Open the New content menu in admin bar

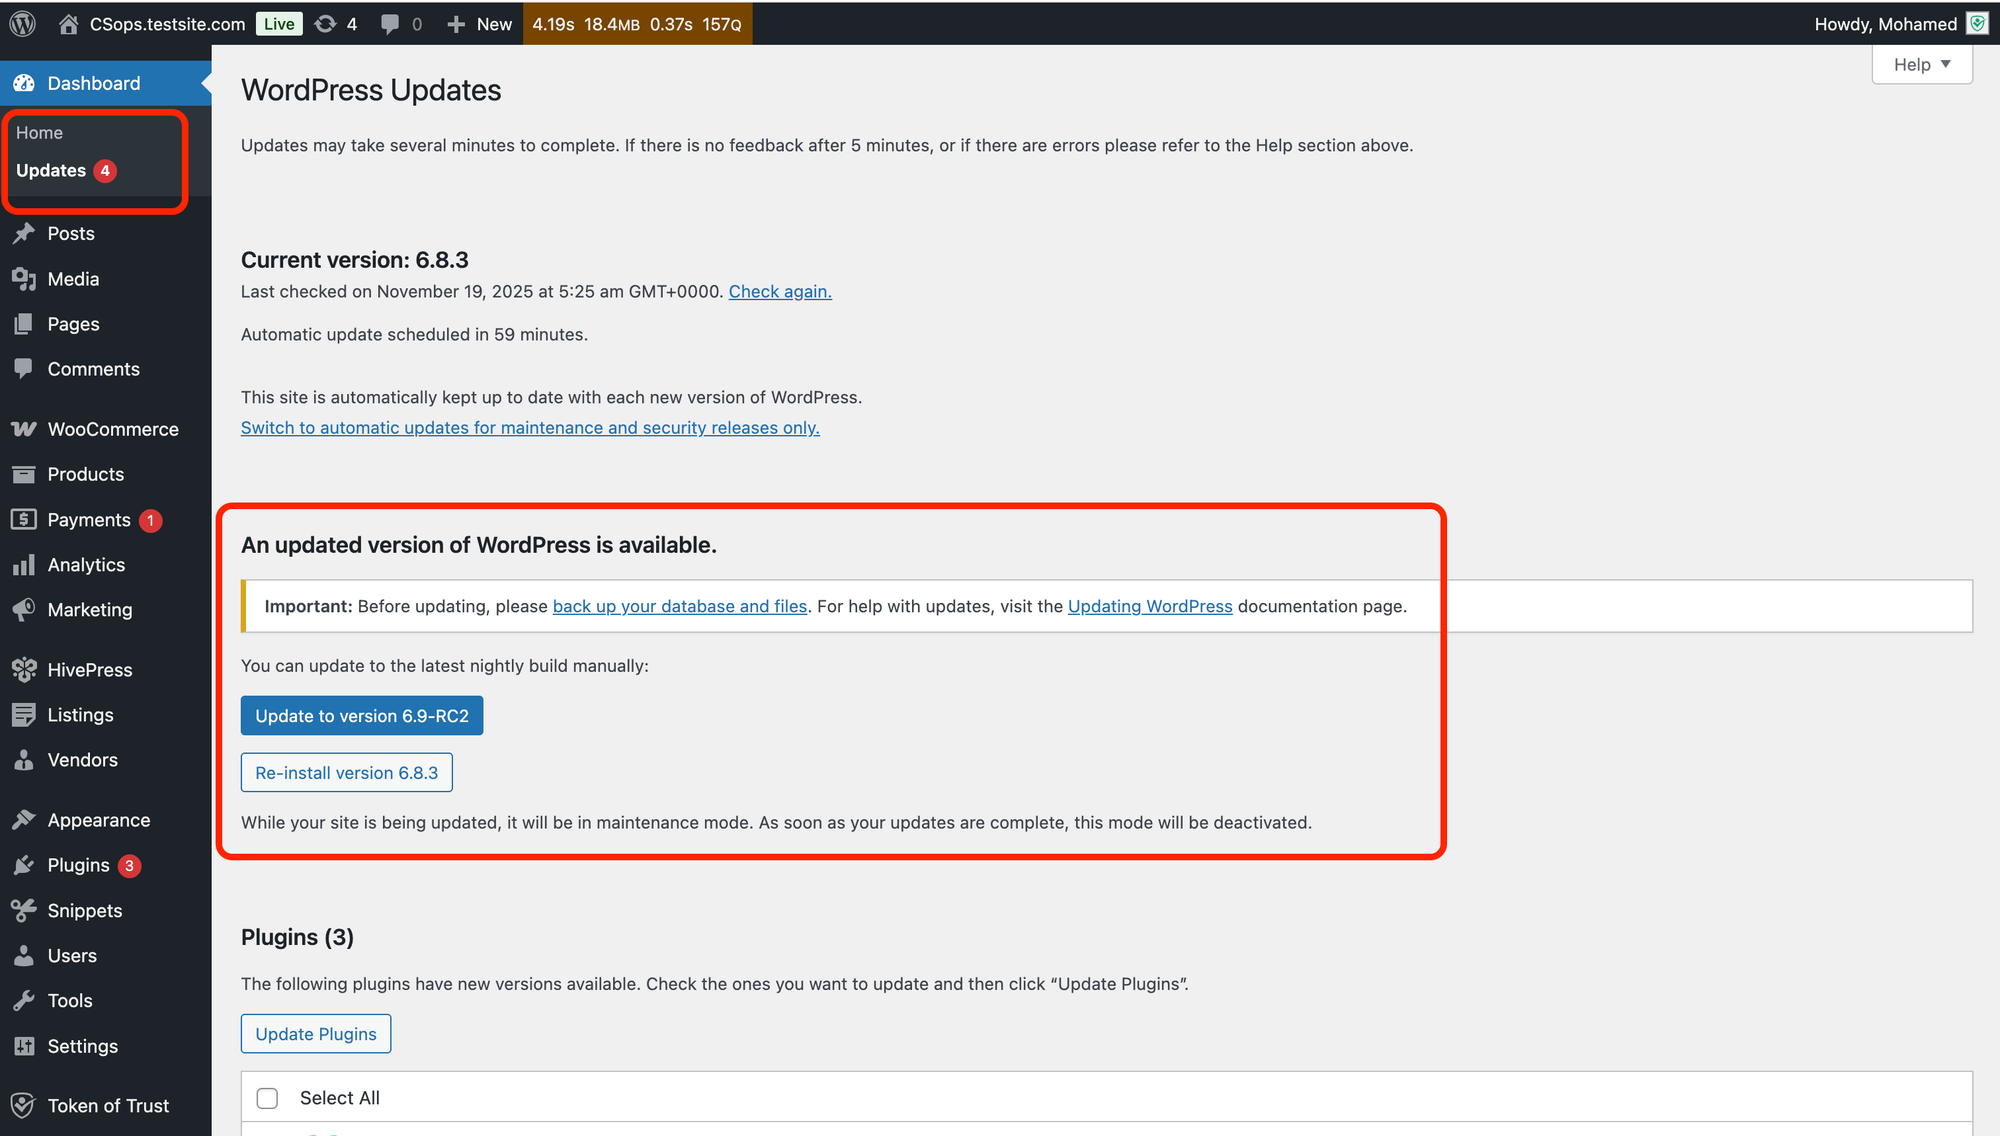(x=480, y=24)
